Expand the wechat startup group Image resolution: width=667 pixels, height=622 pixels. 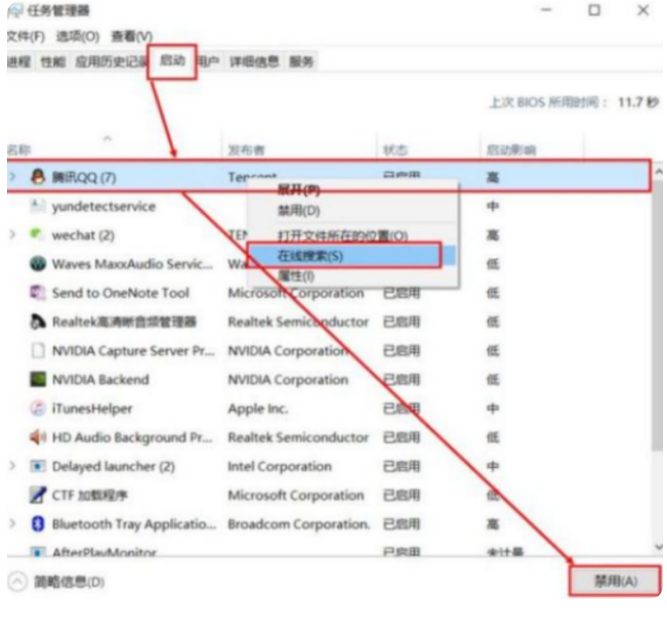(12, 235)
